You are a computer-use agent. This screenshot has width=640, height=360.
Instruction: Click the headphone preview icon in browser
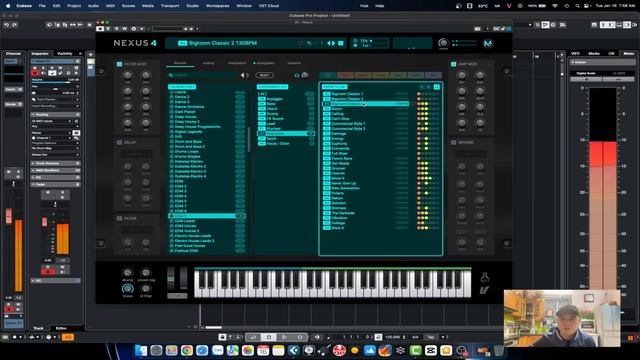tap(297, 75)
